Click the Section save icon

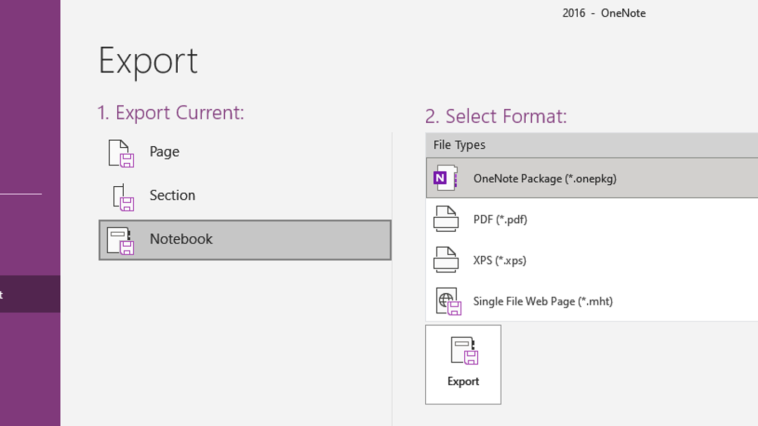pyautogui.click(x=123, y=197)
